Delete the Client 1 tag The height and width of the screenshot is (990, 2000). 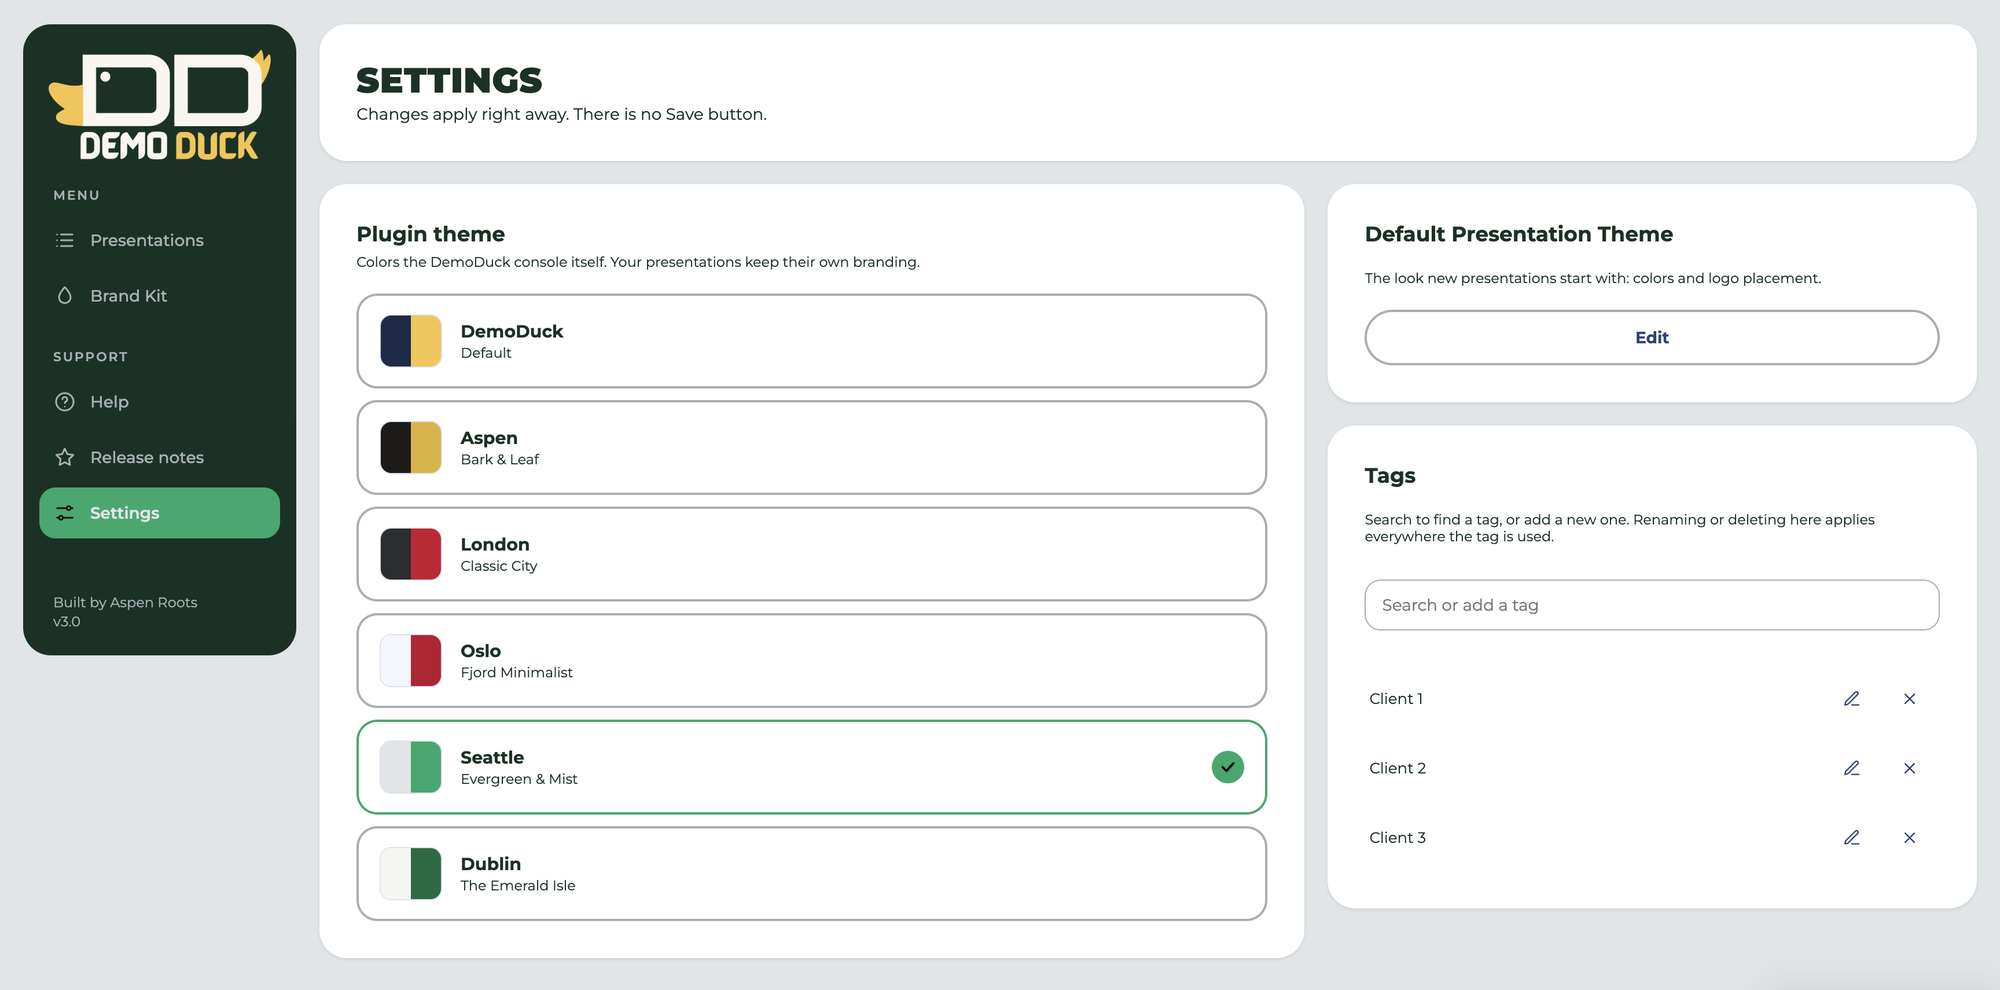coord(1910,699)
